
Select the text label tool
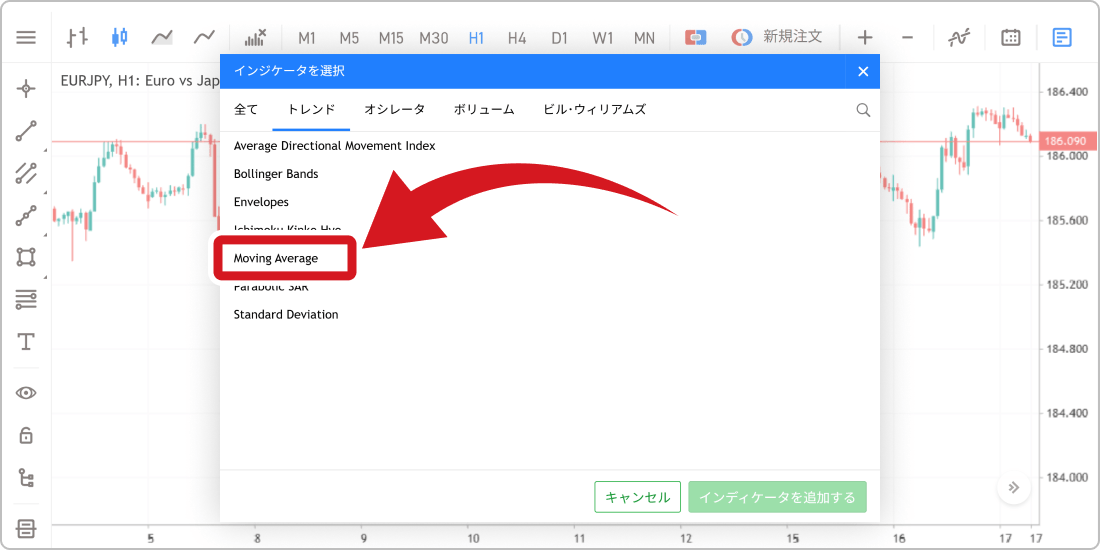26,342
